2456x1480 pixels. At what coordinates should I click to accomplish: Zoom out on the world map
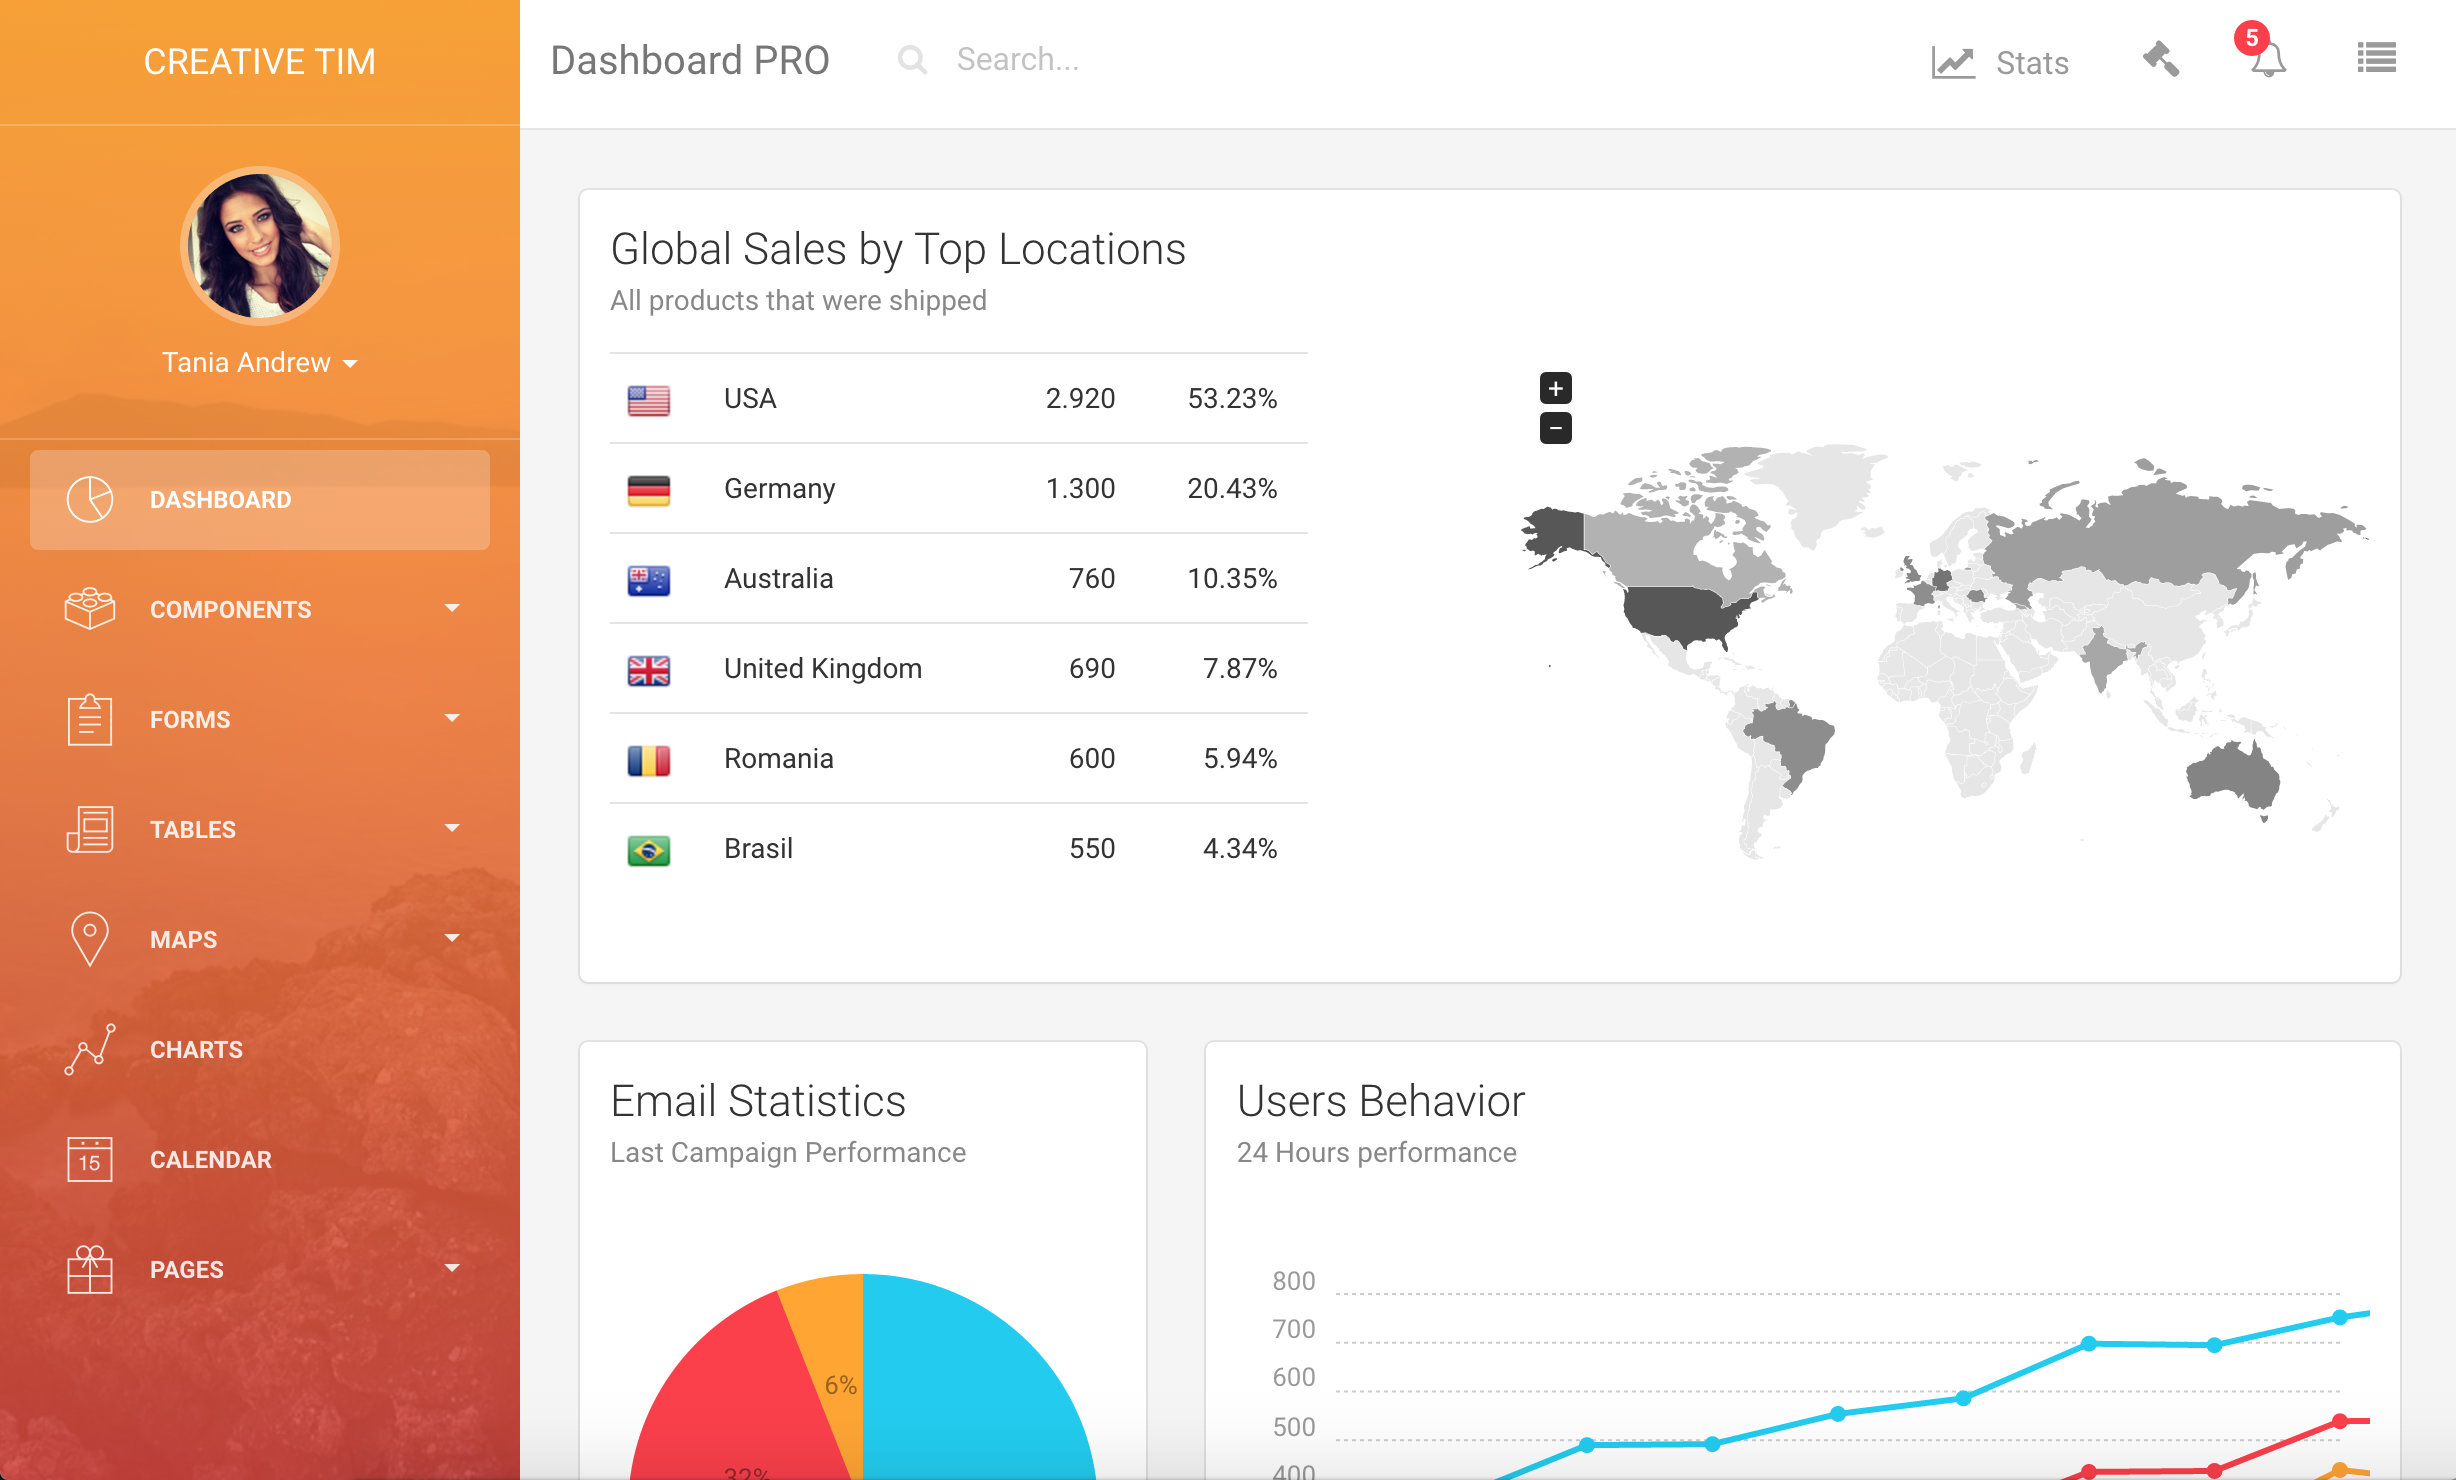click(x=1555, y=428)
